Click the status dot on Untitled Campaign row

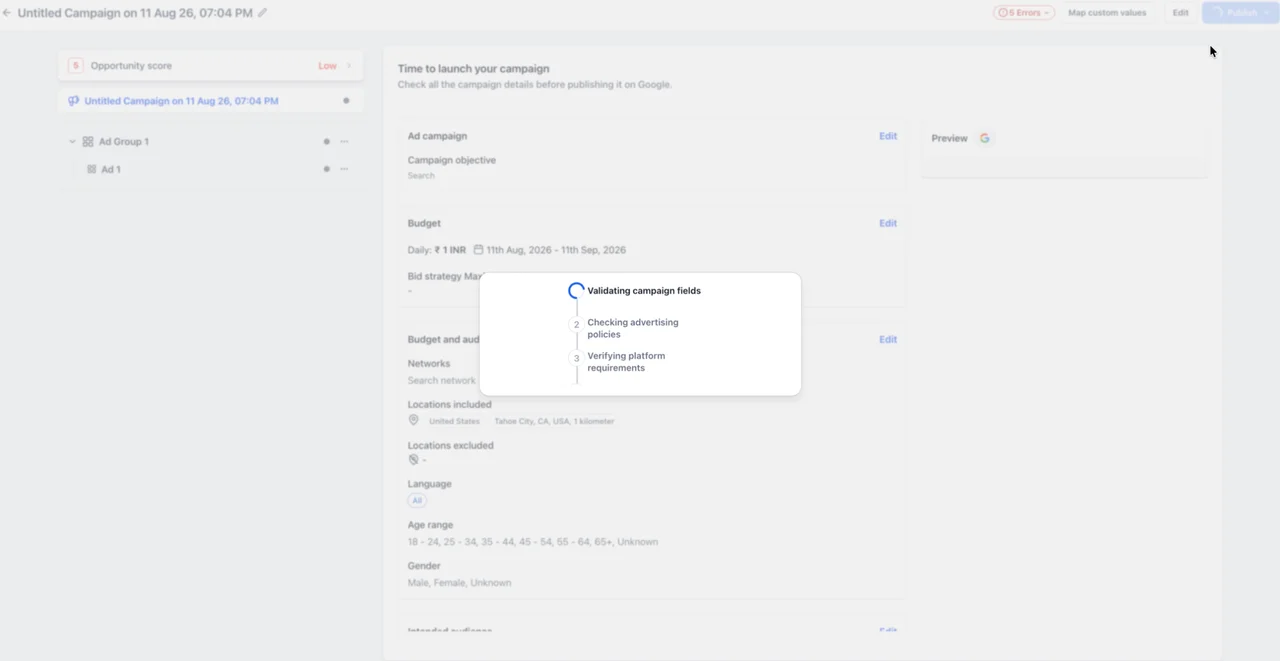(346, 101)
